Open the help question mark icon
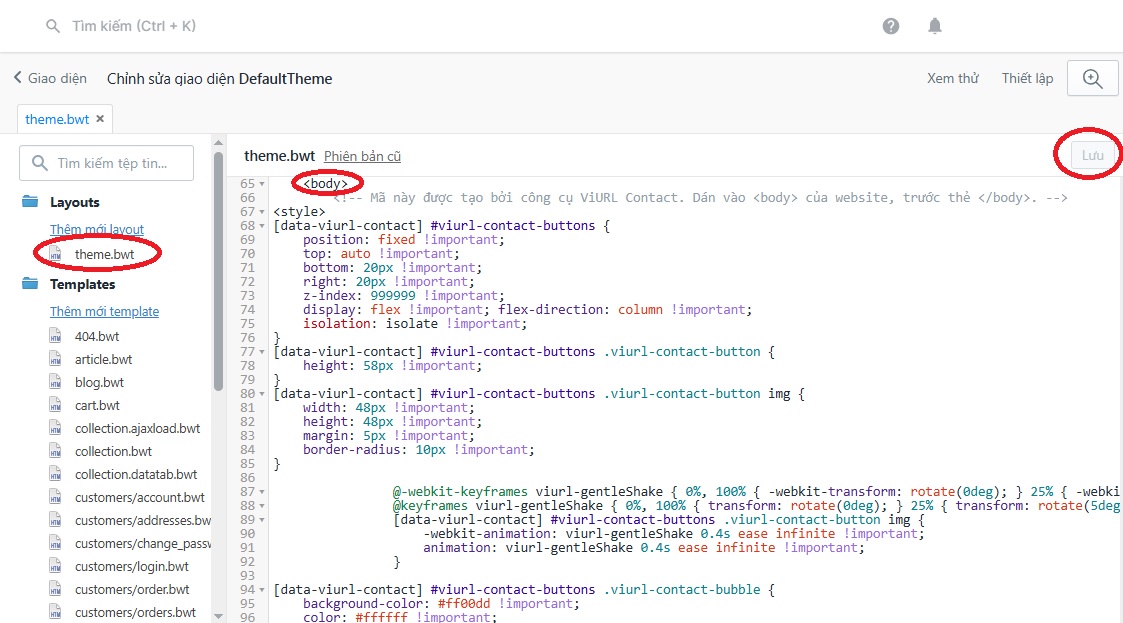The height and width of the screenshot is (623, 1123). pos(890,26)
